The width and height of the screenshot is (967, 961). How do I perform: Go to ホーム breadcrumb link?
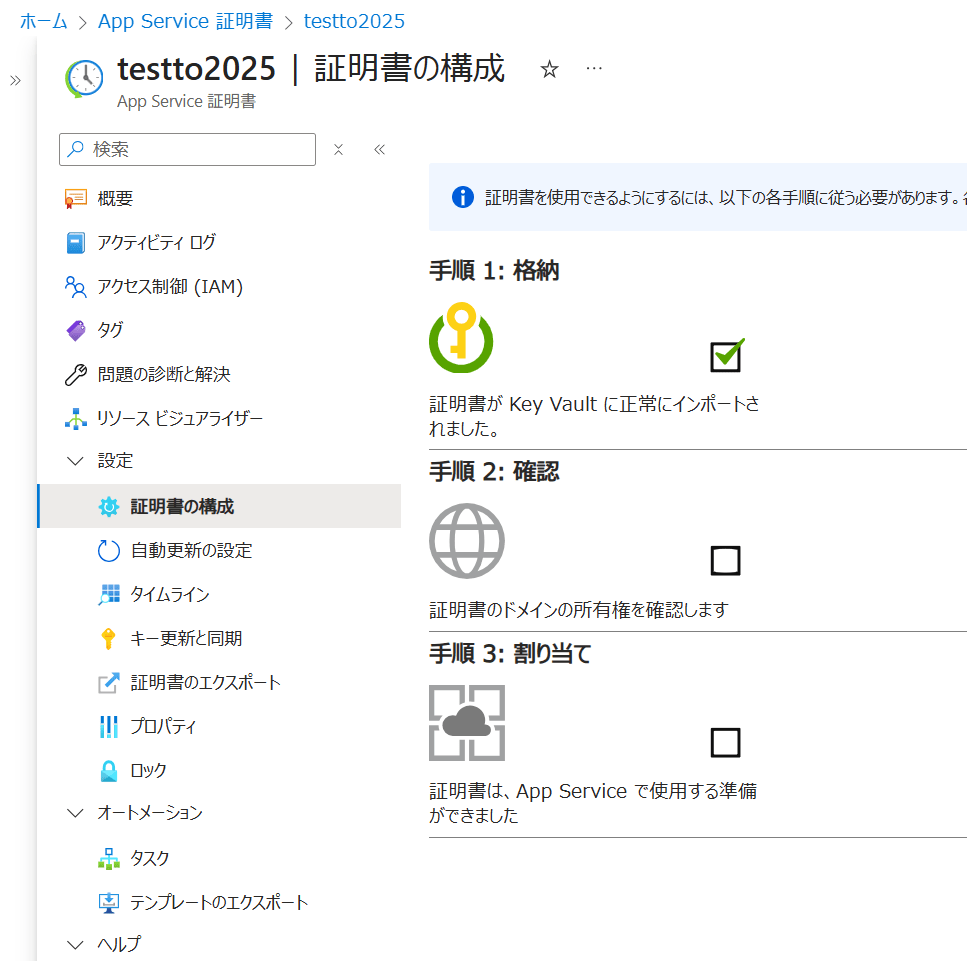click(x=44, y=21)
